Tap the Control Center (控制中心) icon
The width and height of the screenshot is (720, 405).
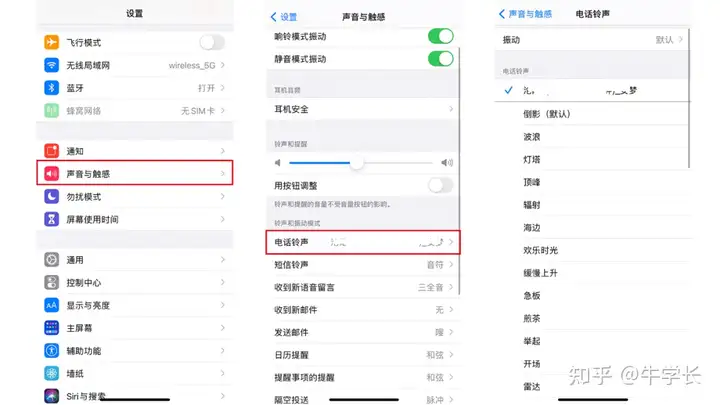tap(51, 282)
